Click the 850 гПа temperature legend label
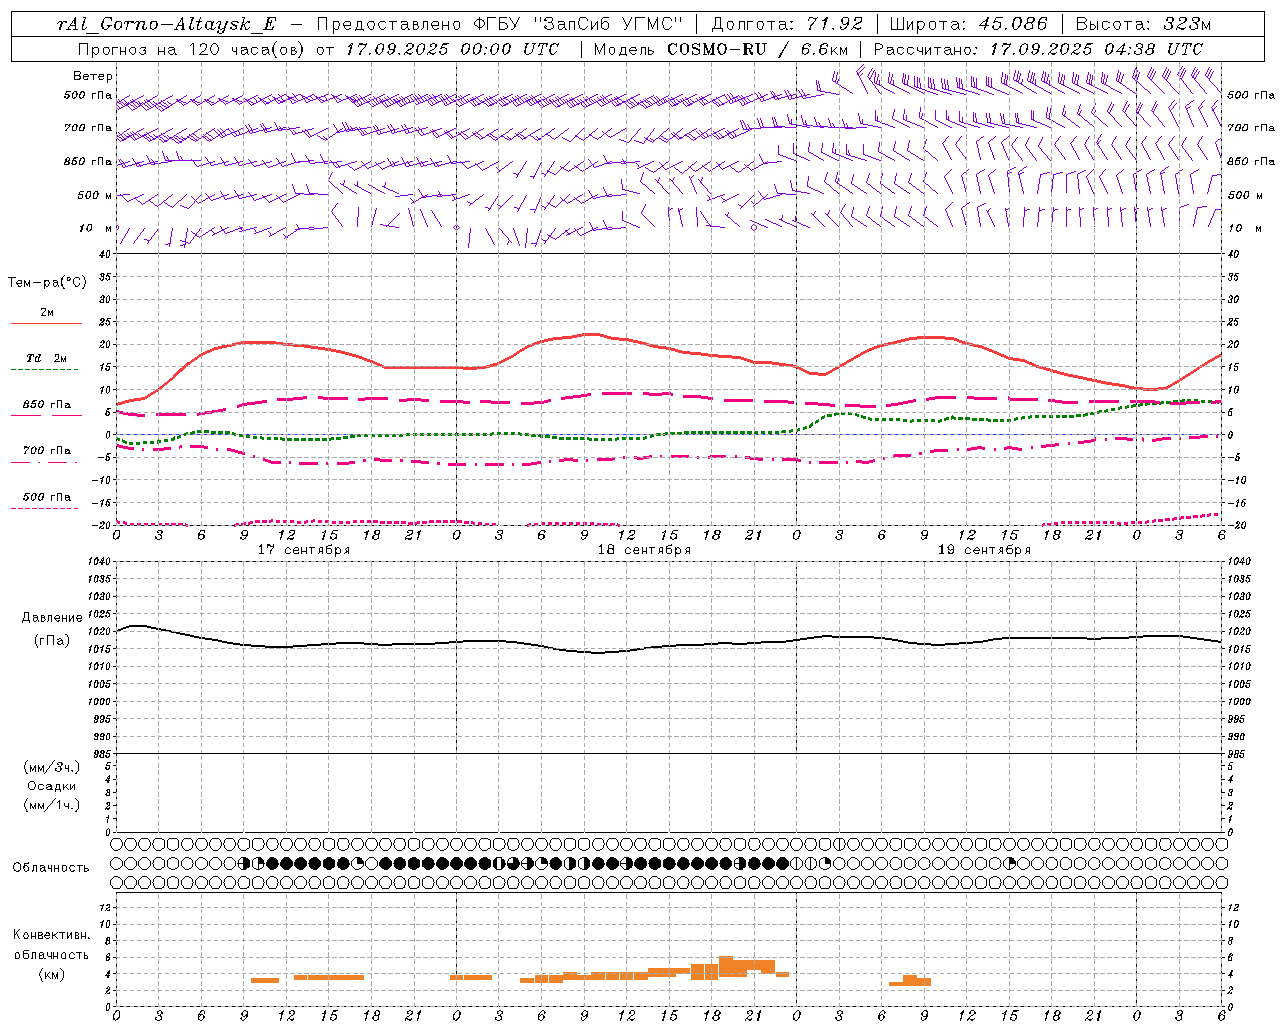The height and width of the screenshot is (1024, 1280). [47, 404]
